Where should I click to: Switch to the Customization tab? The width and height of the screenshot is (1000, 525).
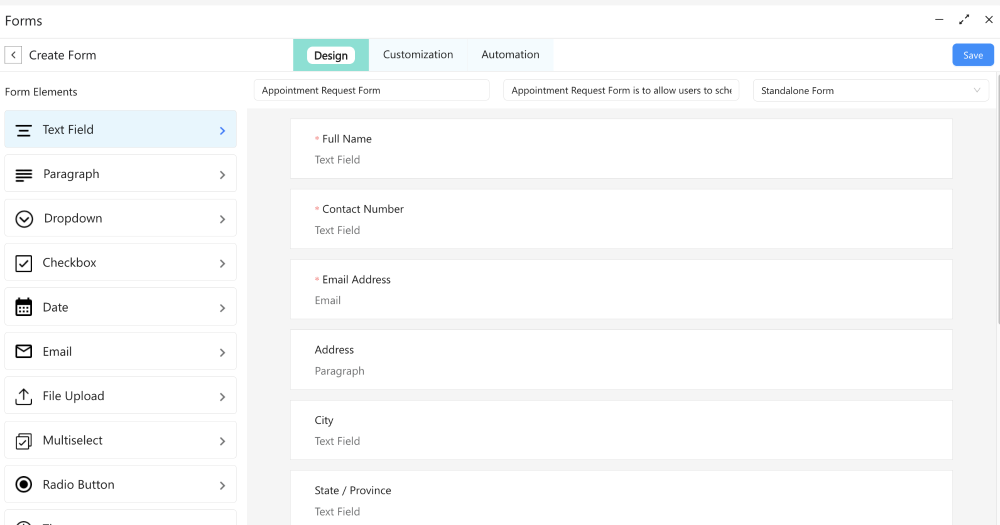(x=418, y=55)
